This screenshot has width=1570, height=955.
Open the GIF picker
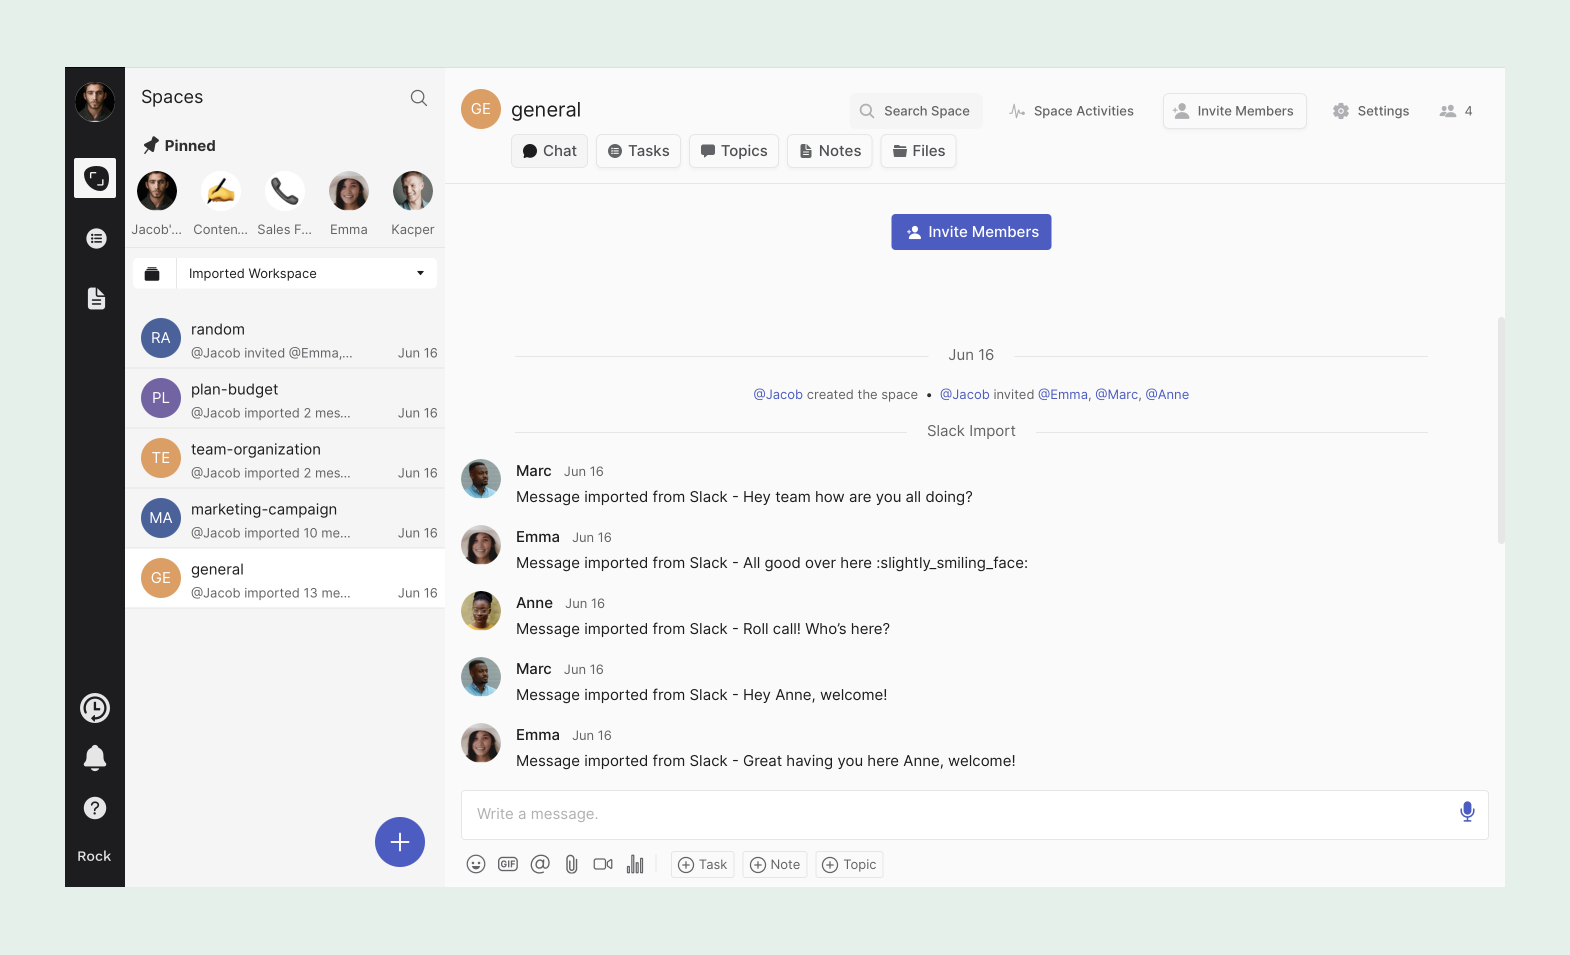508,864
